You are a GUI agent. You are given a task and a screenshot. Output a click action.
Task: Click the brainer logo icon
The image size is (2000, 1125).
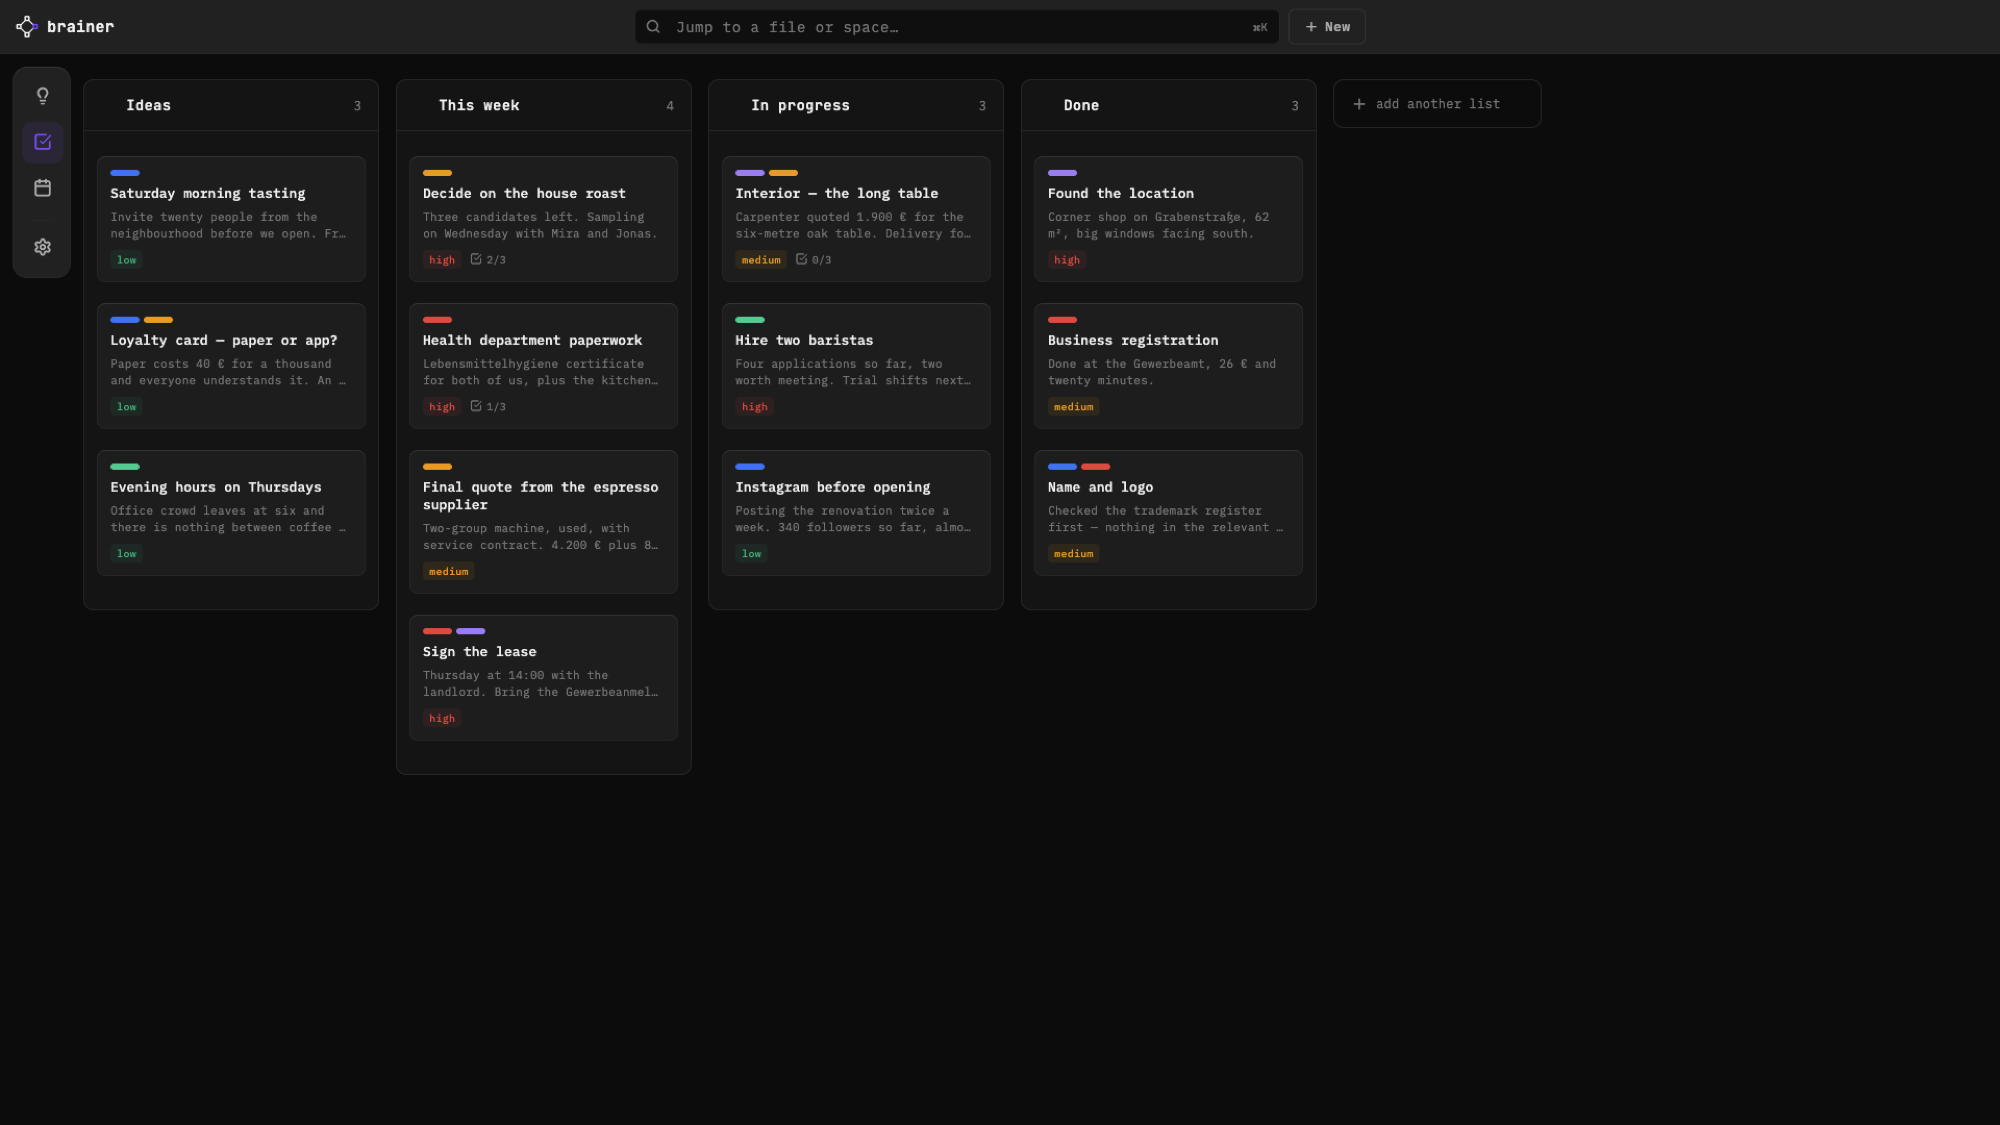[27, 27]
